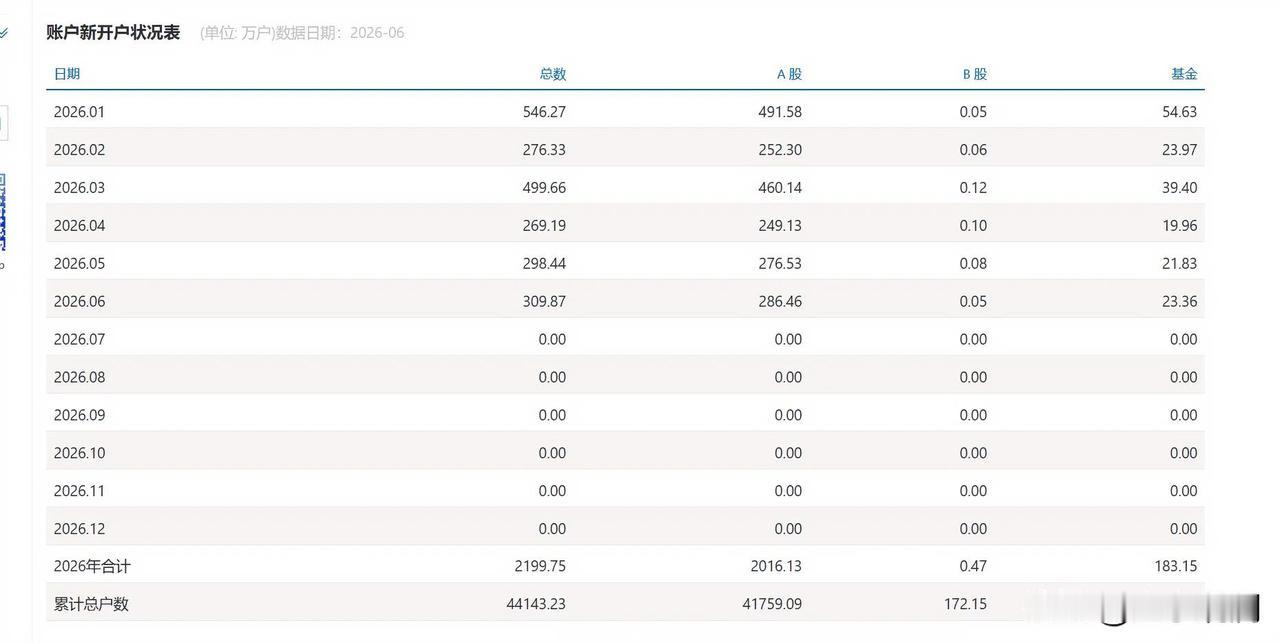
Task: Click the 累计总户数 row label
Action: [91, 605]
